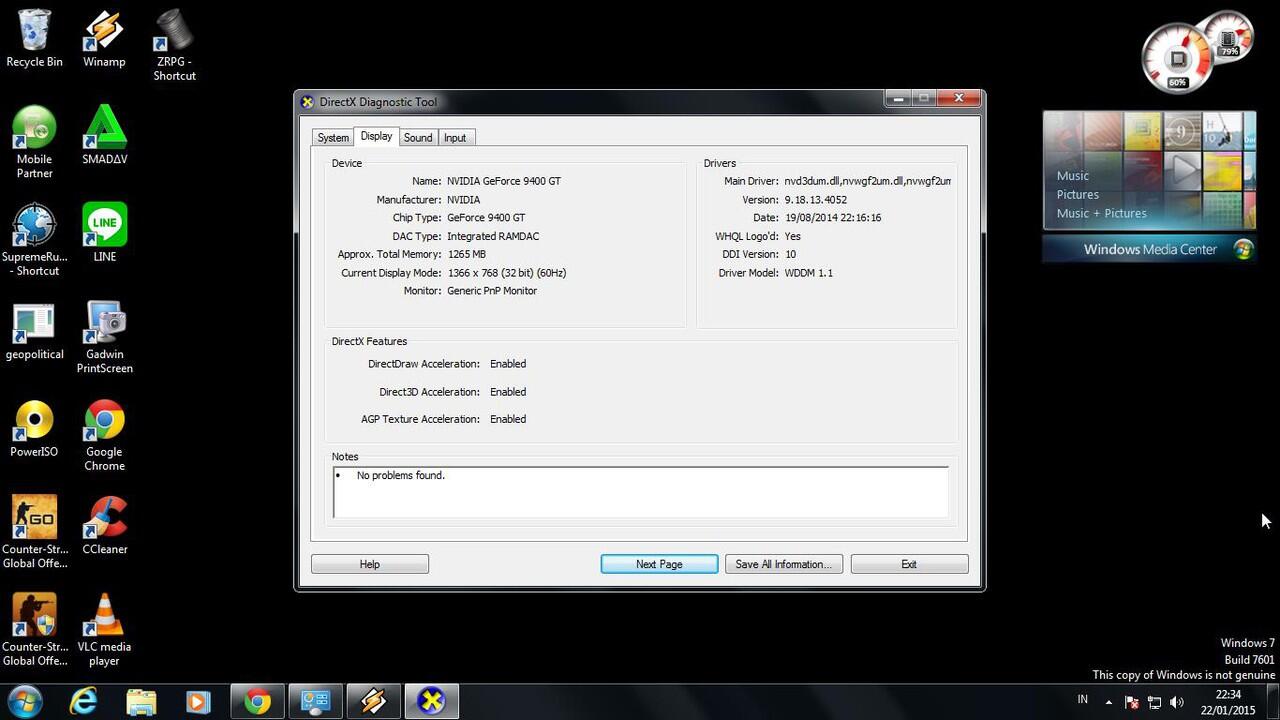Open the Input tab

(455, 138)
